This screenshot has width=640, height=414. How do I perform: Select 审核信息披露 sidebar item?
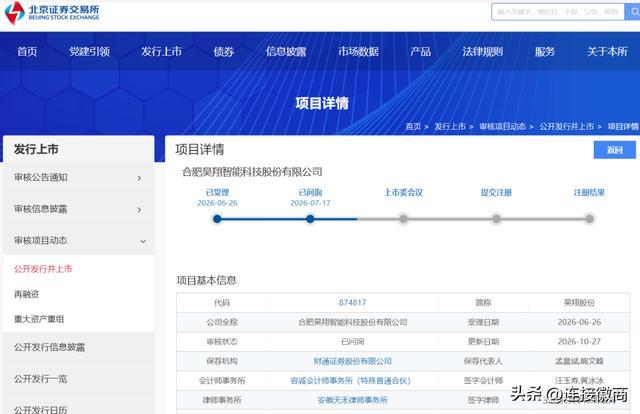coord(78,209)
